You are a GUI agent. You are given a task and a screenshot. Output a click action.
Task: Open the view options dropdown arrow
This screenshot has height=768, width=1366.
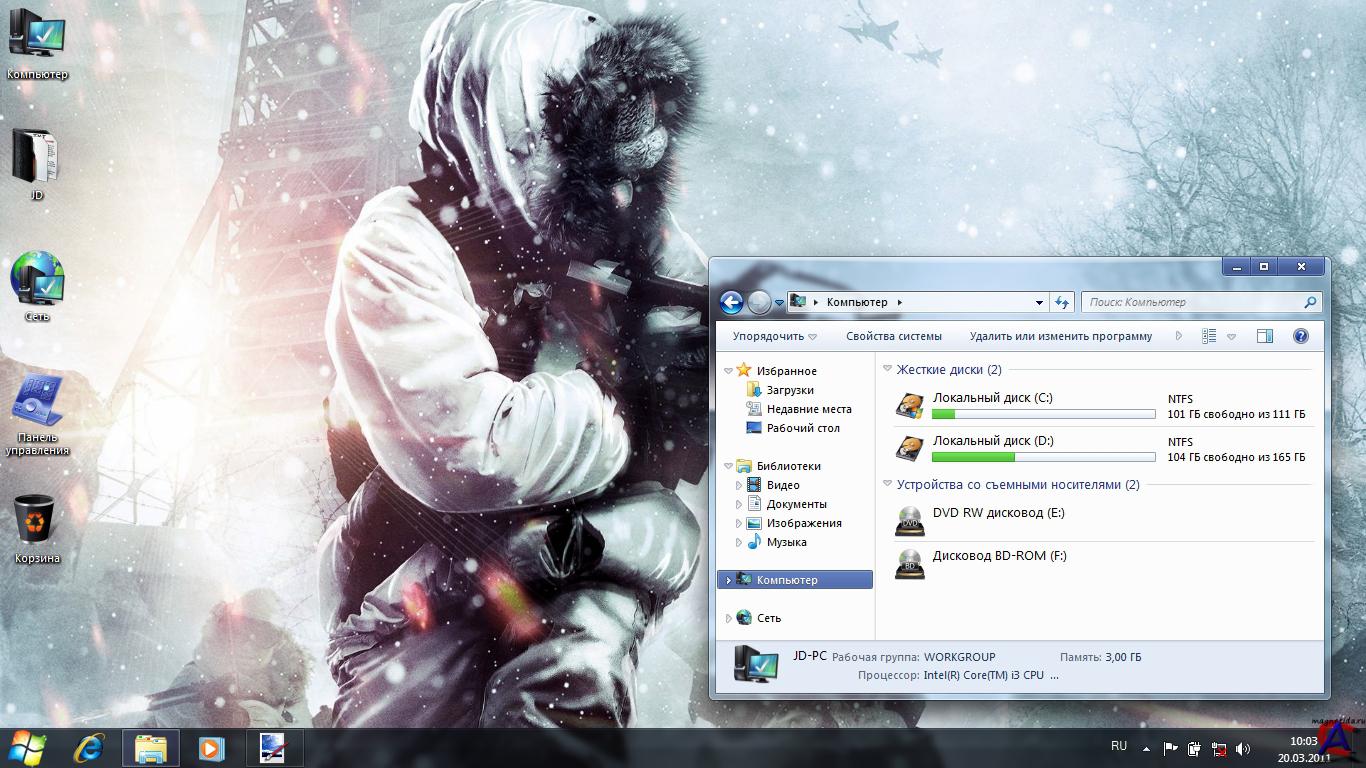click(1231, 337)
